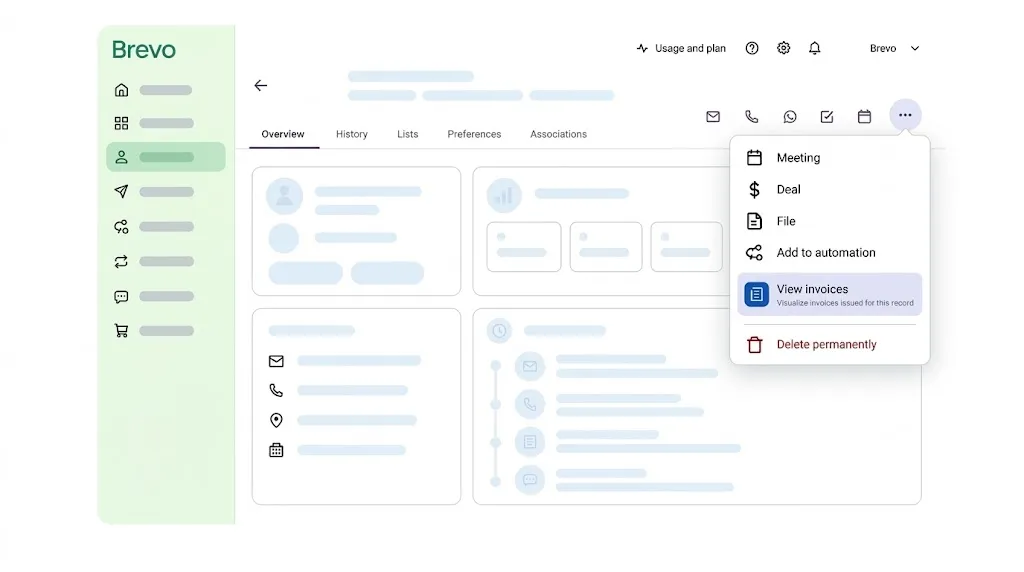Image resolution: width=1024 pixels, height=572 pixels.
Task: Click note event icon in activity timeline
Action: (530, 442)
